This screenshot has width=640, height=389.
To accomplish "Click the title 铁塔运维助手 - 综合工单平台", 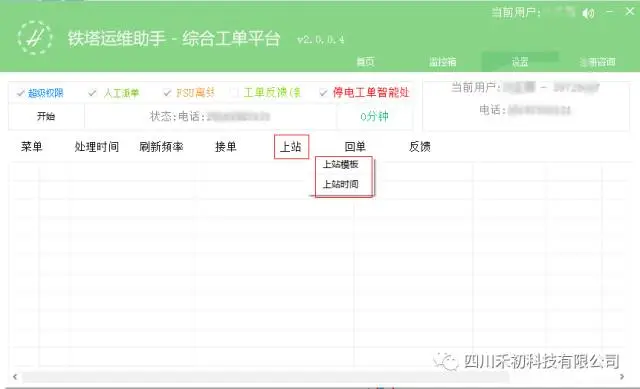I will coord(174,39).
